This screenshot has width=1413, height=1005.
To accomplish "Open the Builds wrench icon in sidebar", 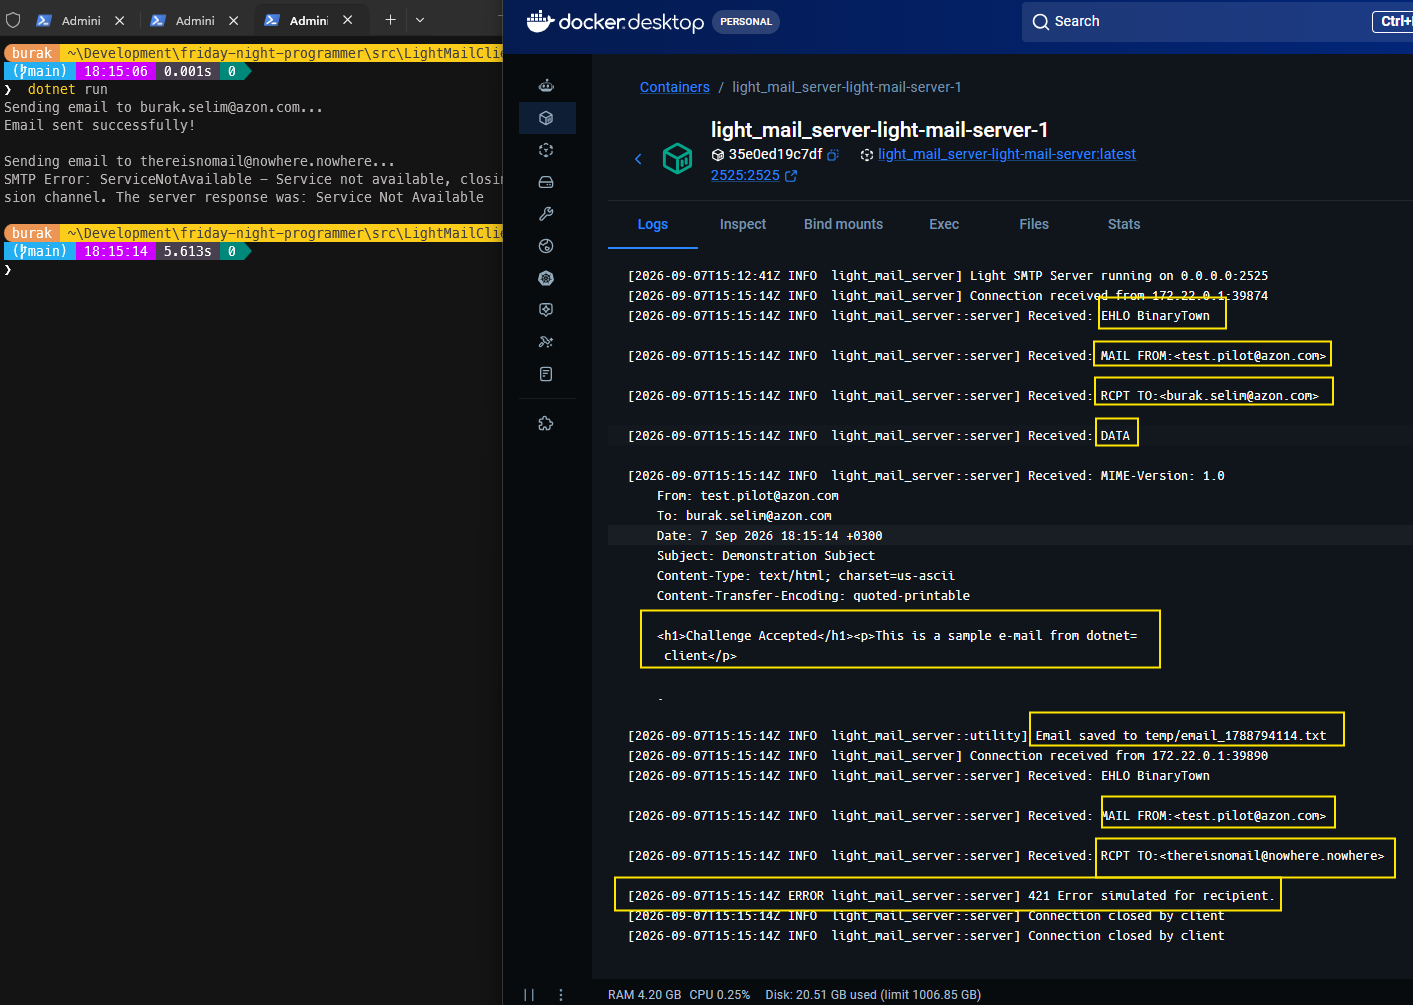I will pos(546,214).
